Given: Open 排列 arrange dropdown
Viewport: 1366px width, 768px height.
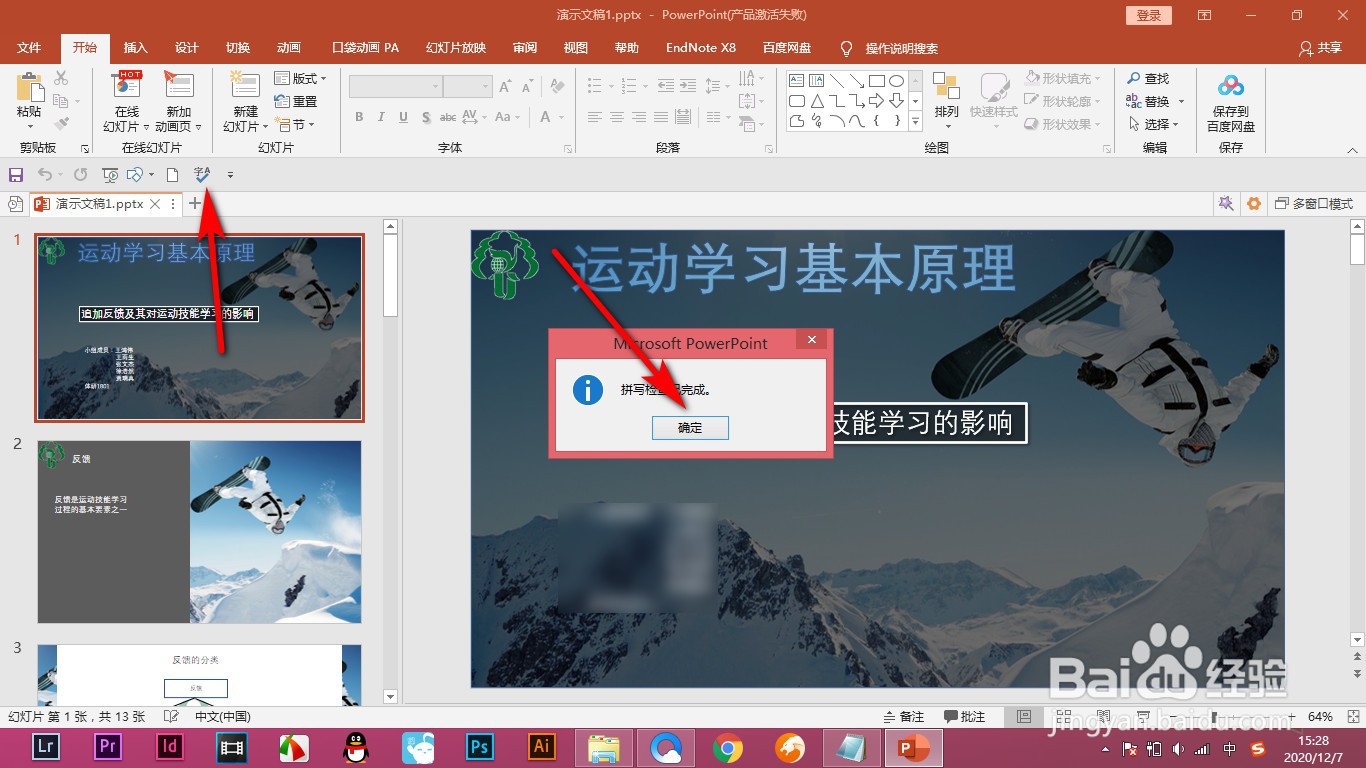Looking at the screenshot, I should 947,101.
